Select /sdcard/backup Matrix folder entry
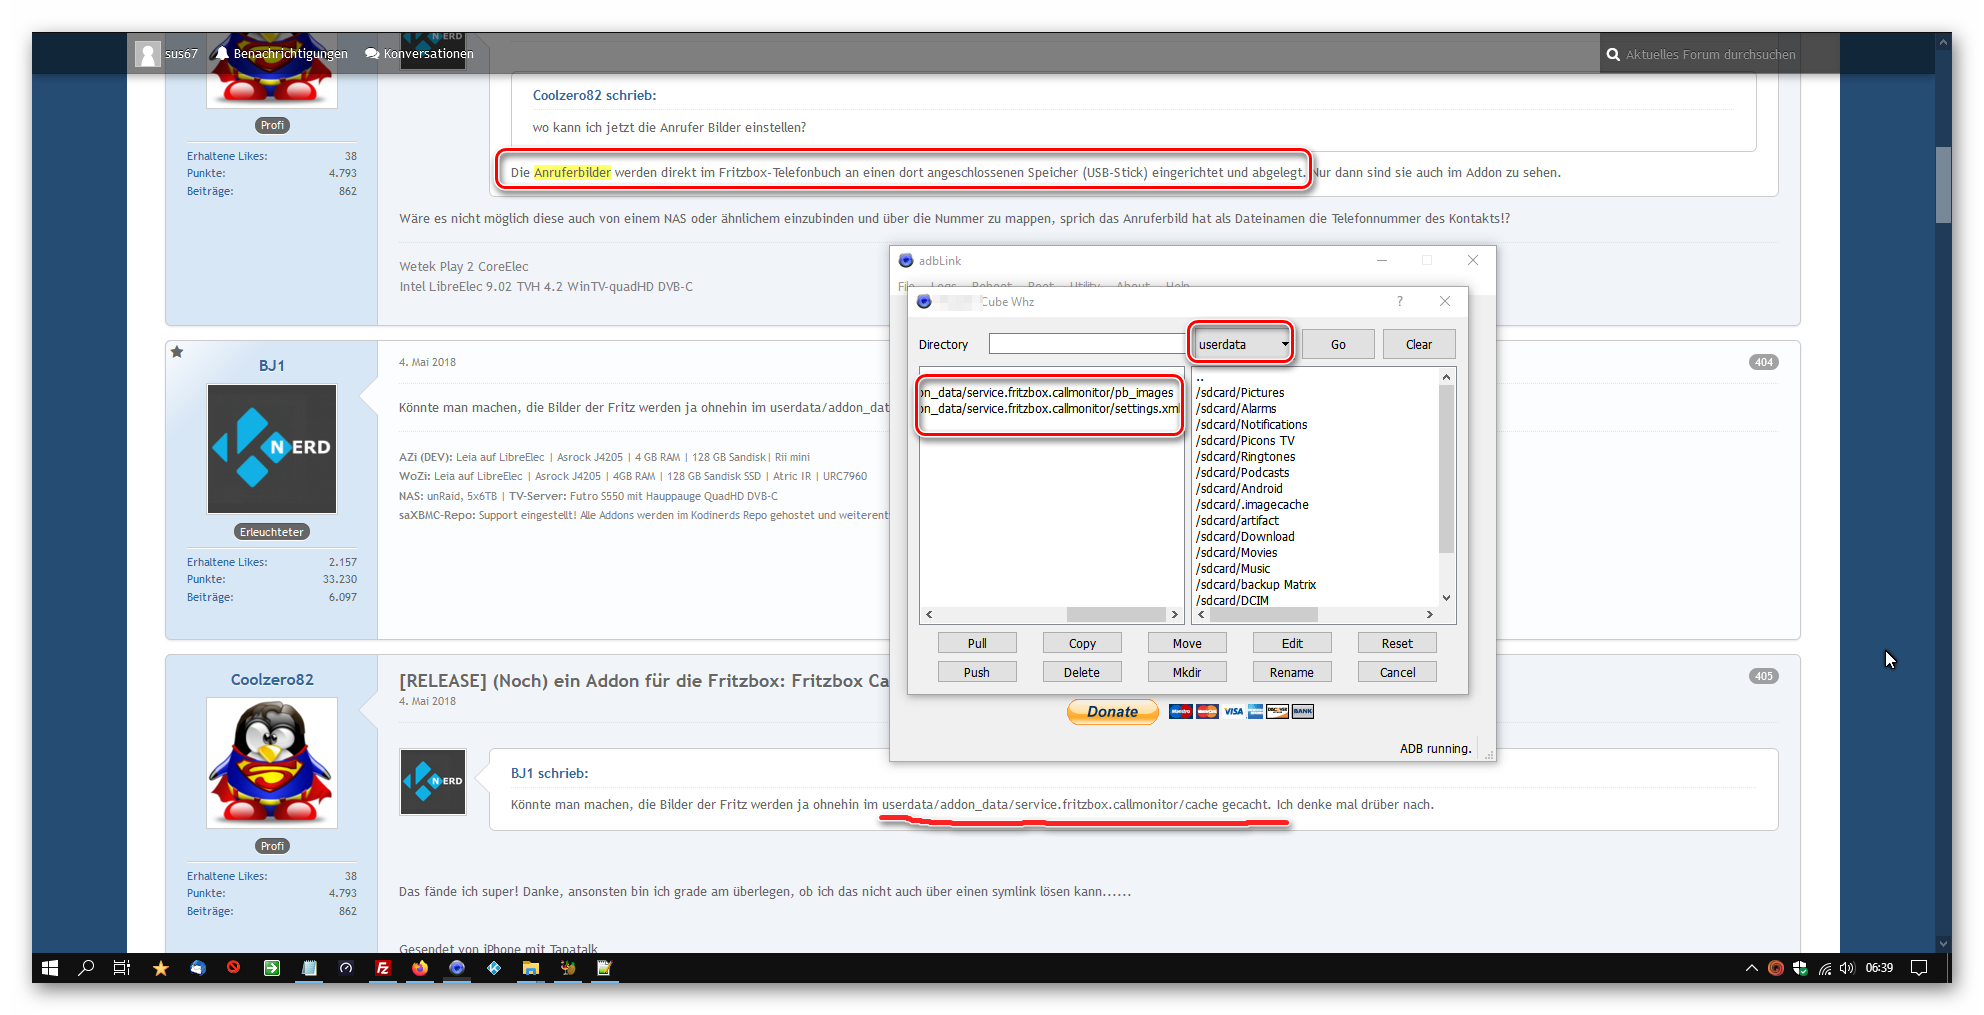This screenshot has height=1015, width=1984. (1256, 585)
